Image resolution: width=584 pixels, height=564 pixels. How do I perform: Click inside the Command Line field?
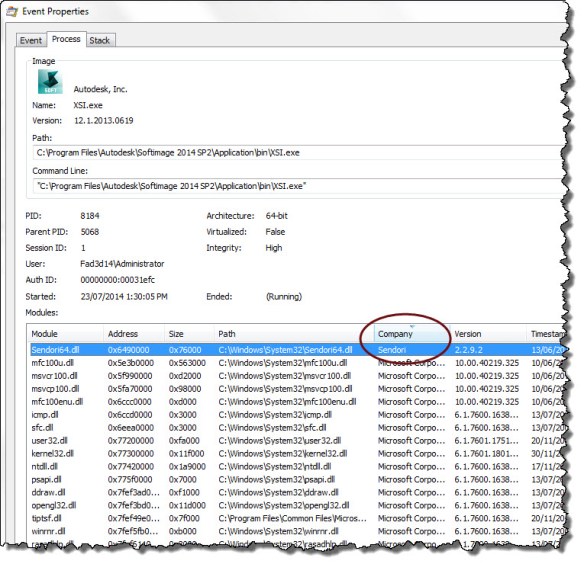pos(298,186)
